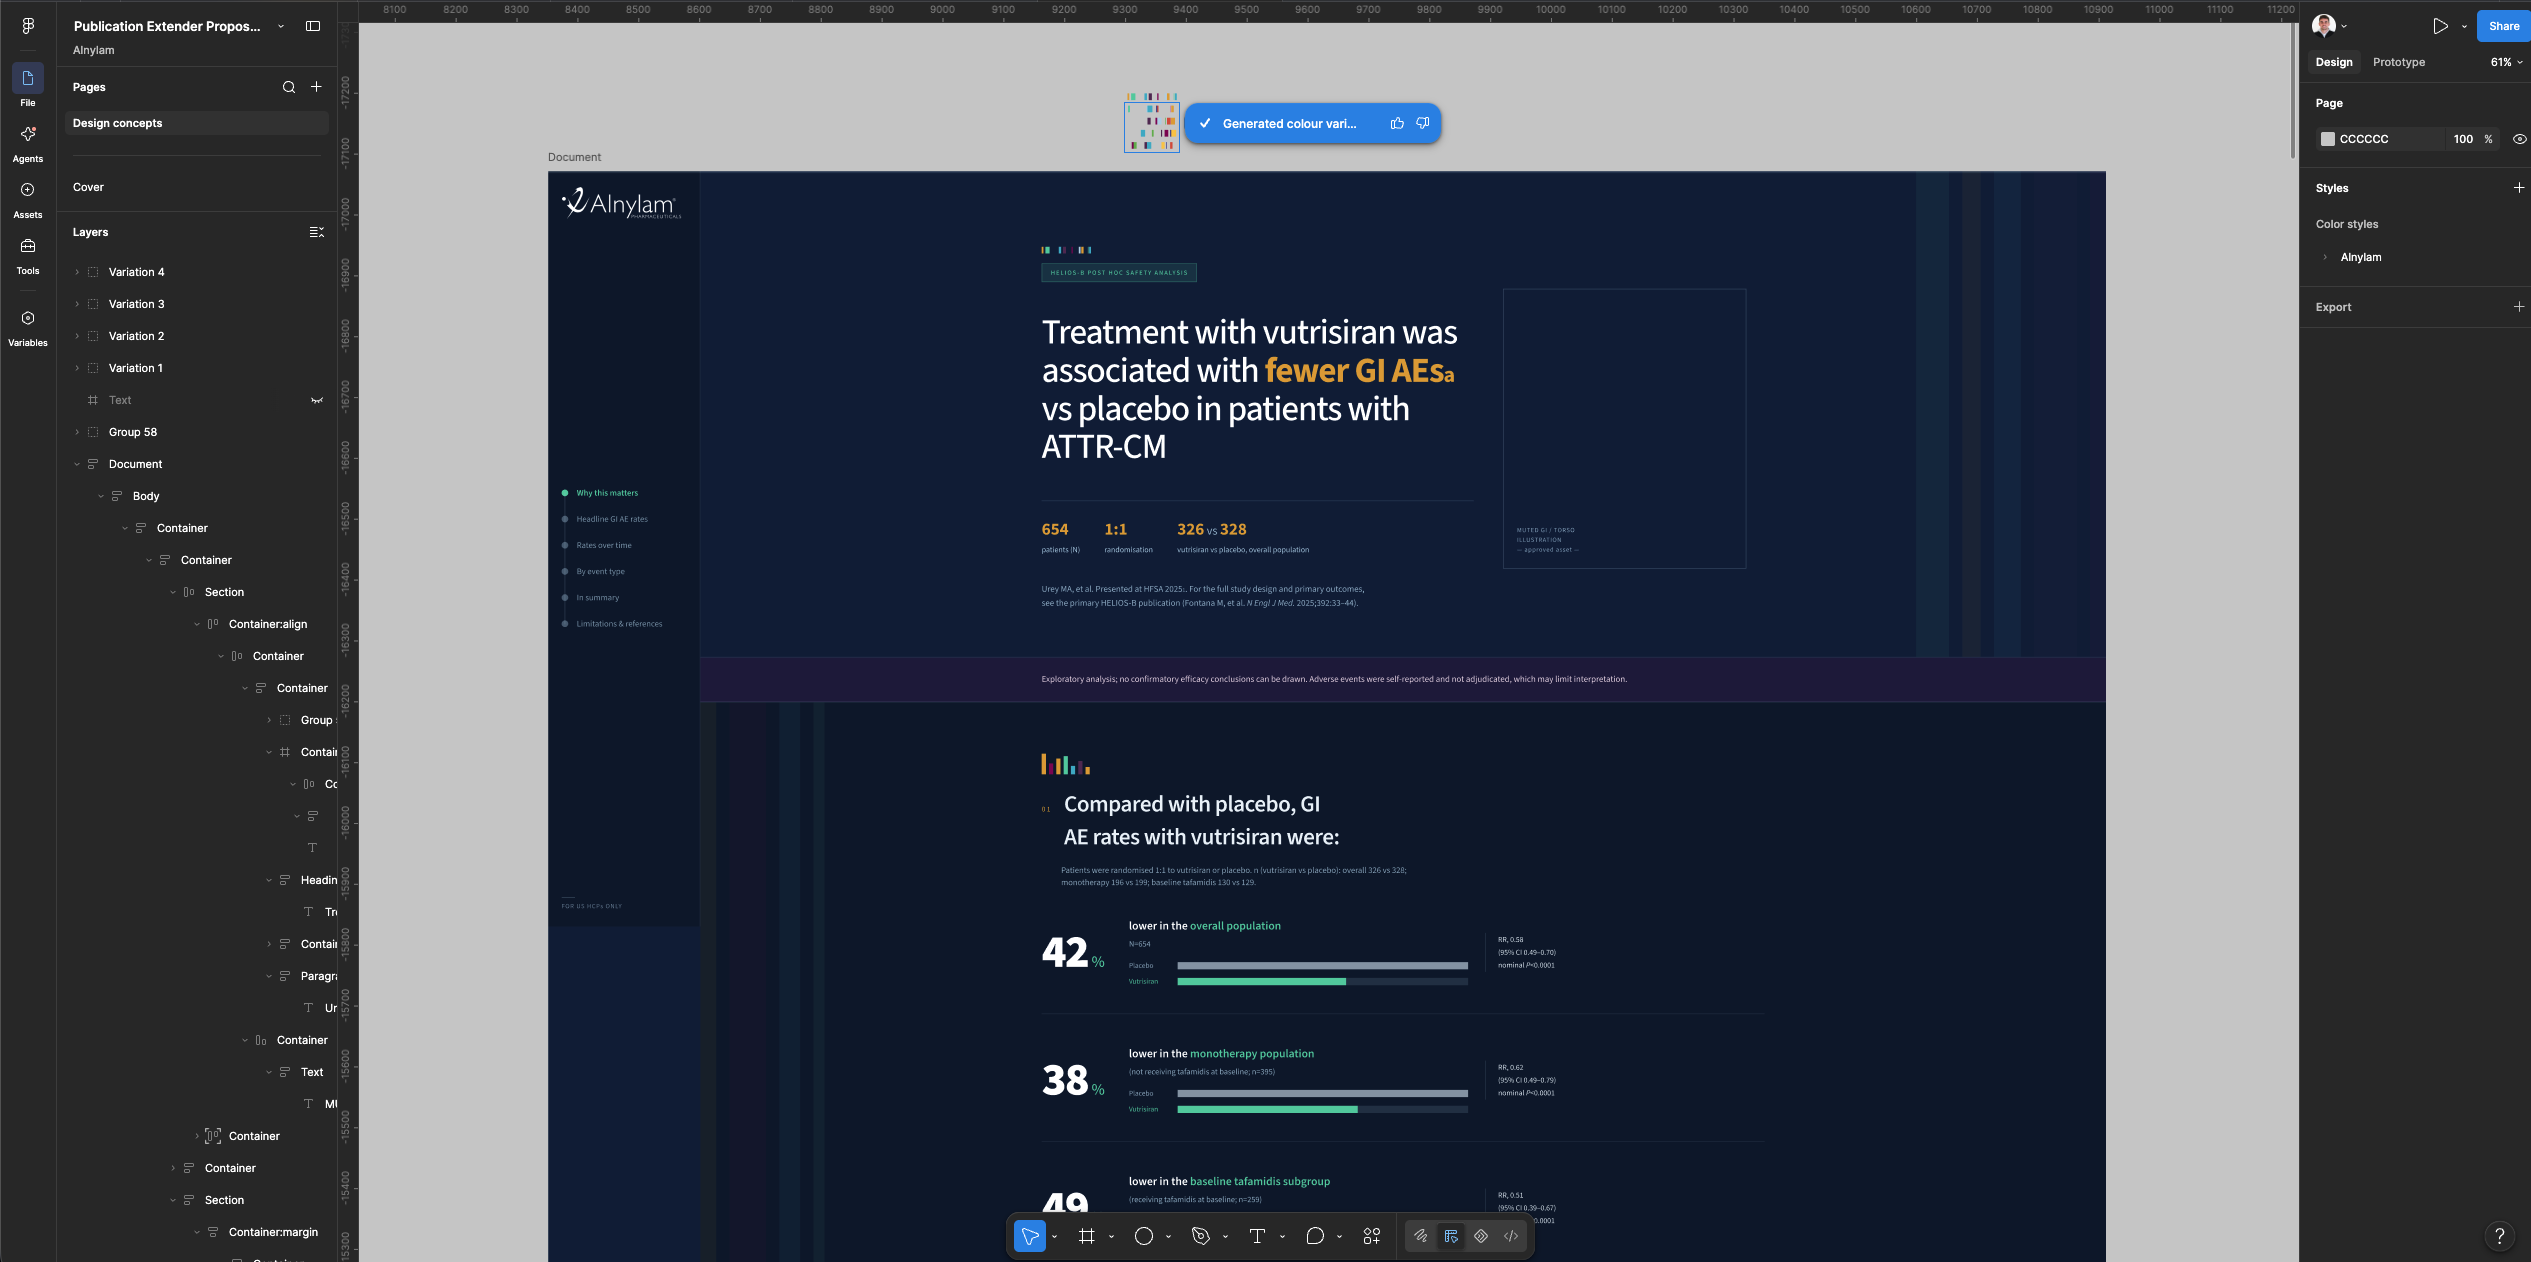This screenshot has width=2531, height=1262.
Task: Open the user avatar dropdown
Action: [x=2330, y=26]
